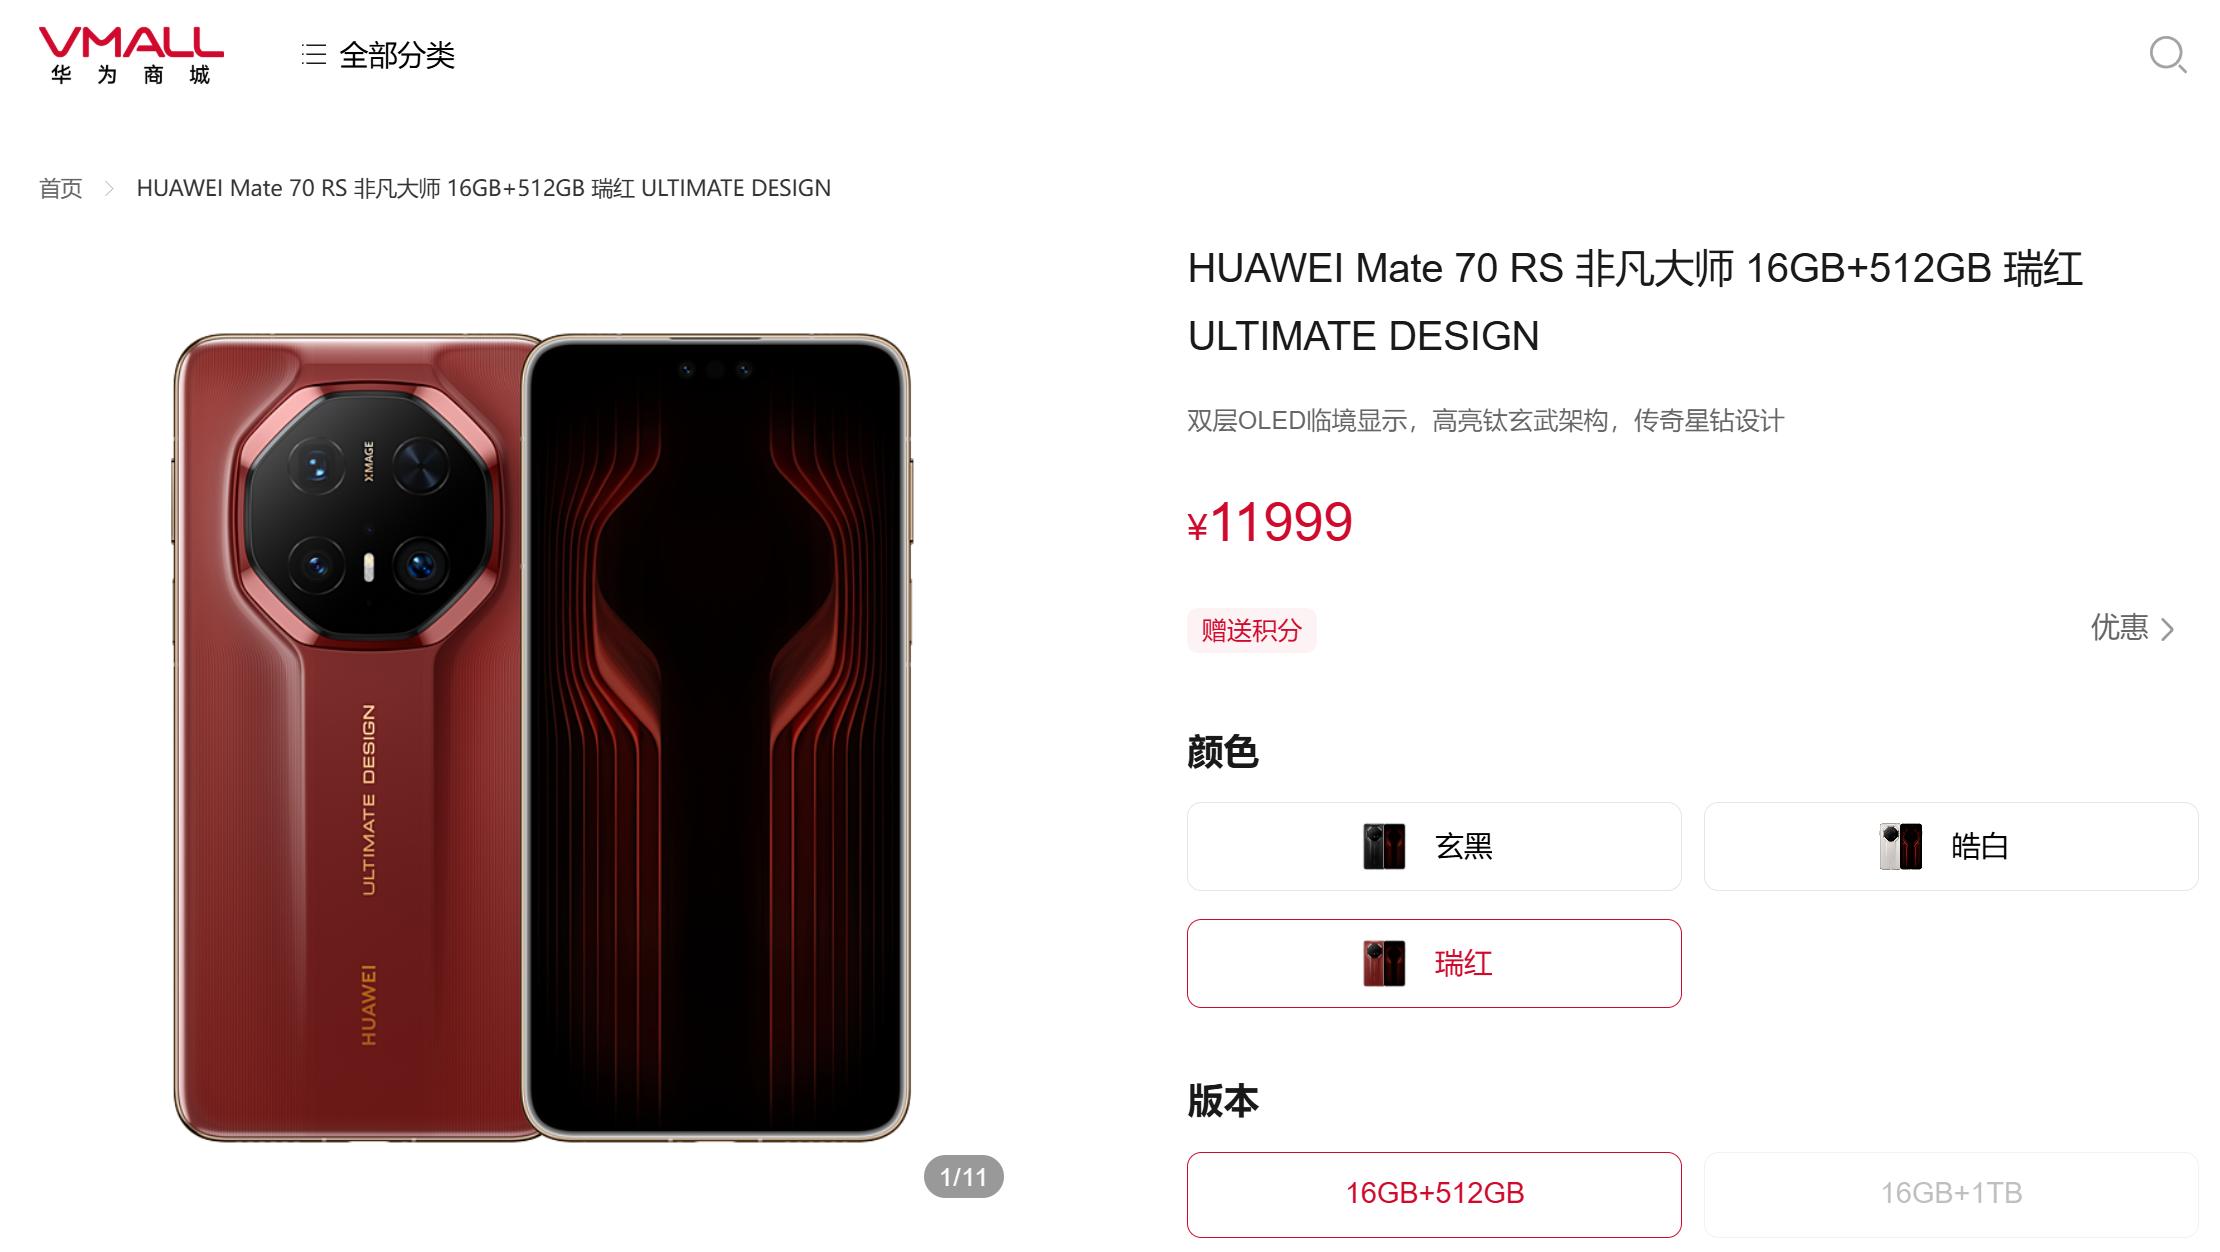Click the breadcrumb separator arrow icon

click(x=109, y=188)
